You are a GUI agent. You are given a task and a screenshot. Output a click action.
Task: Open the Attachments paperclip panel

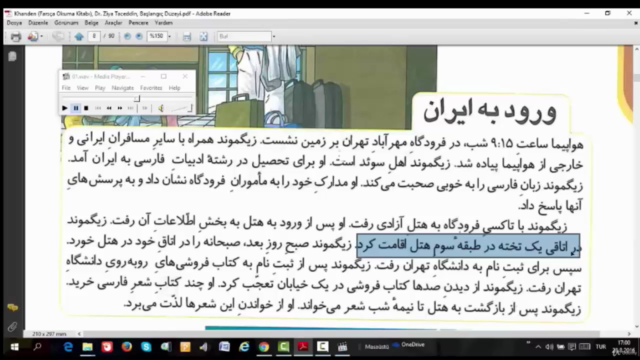[12, 327]
